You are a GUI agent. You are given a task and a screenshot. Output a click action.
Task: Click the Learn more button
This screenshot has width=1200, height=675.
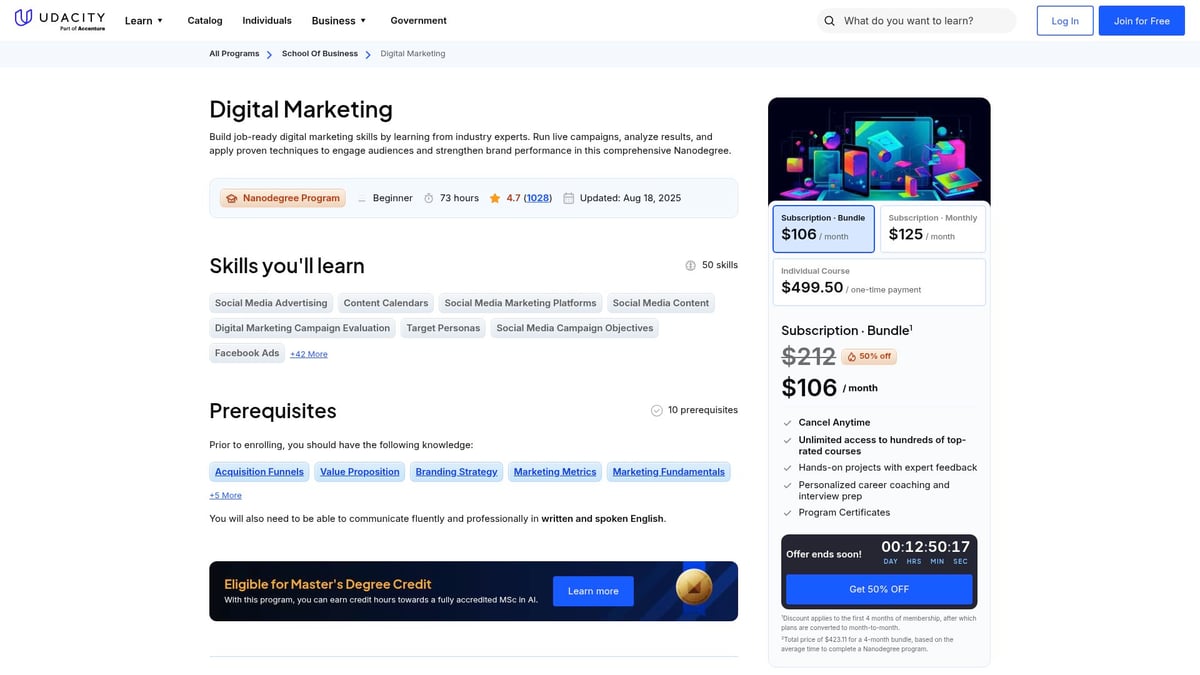(x=593, y=591)
